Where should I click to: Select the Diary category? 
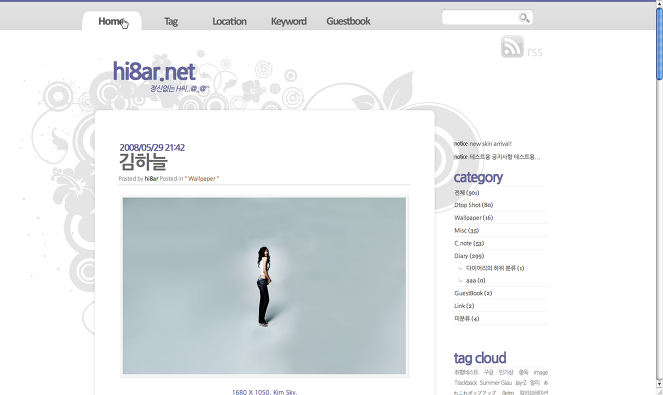(x=469, y=256)
